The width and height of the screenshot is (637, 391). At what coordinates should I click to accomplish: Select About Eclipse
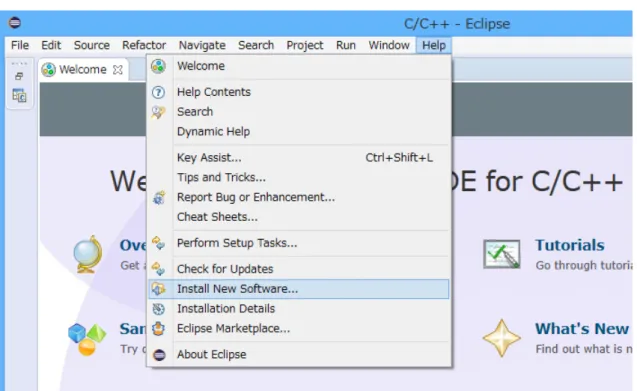tap(300, 354)
